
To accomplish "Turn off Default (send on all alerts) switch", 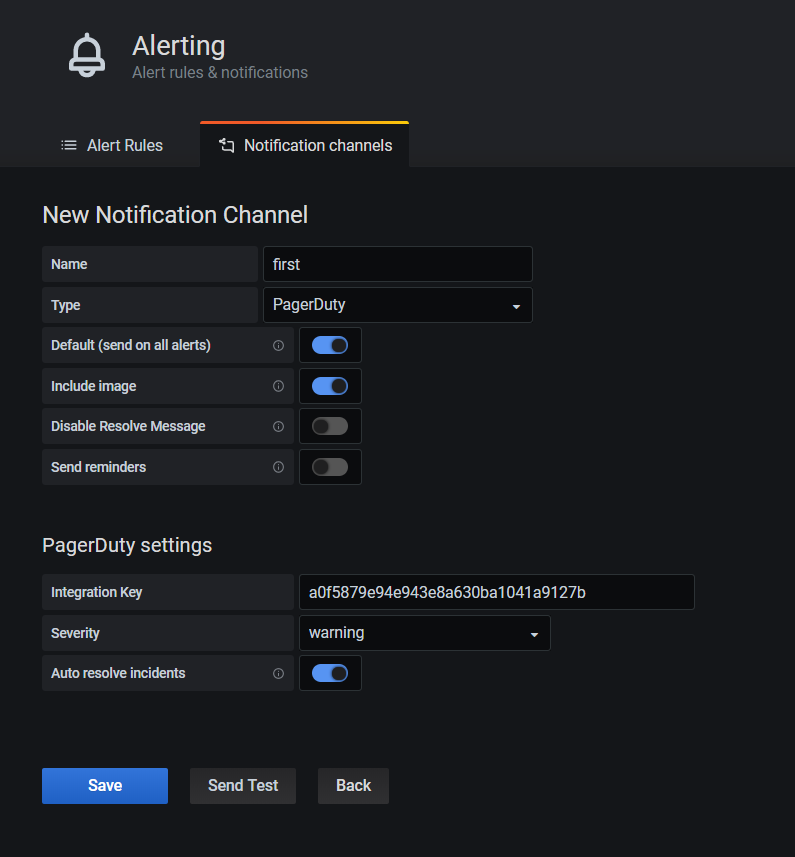I will 330,345.
